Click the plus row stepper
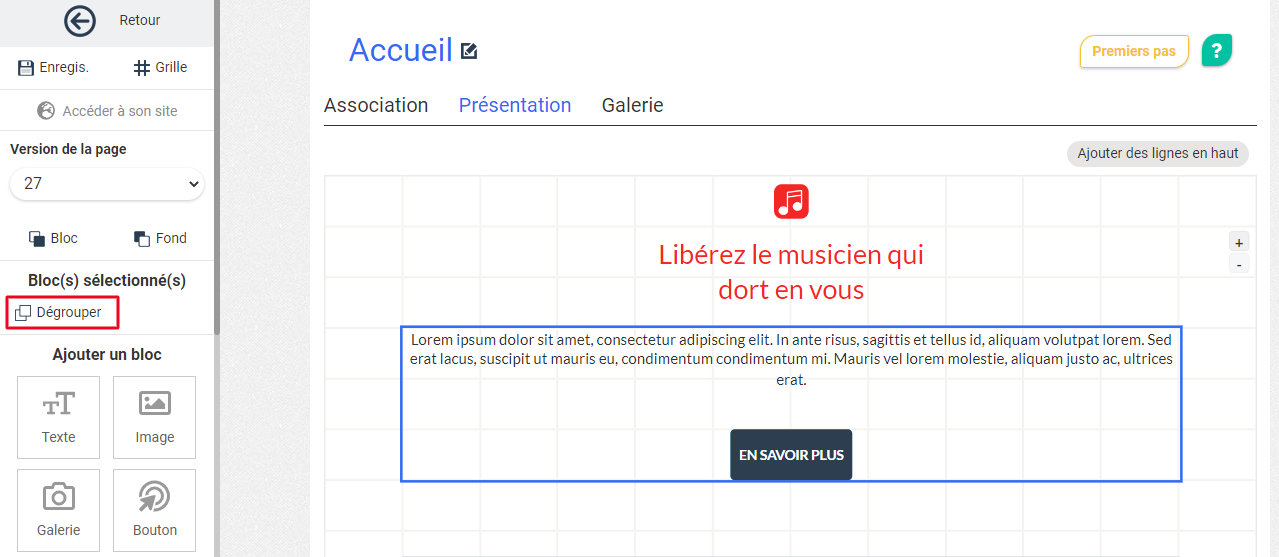The image size is (1279, 557). [x=1239, y=242]
